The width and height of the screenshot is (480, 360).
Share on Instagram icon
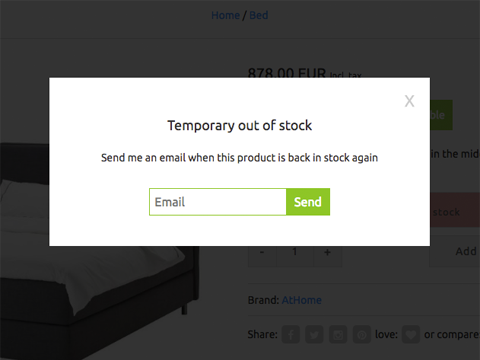click(338, 334)
